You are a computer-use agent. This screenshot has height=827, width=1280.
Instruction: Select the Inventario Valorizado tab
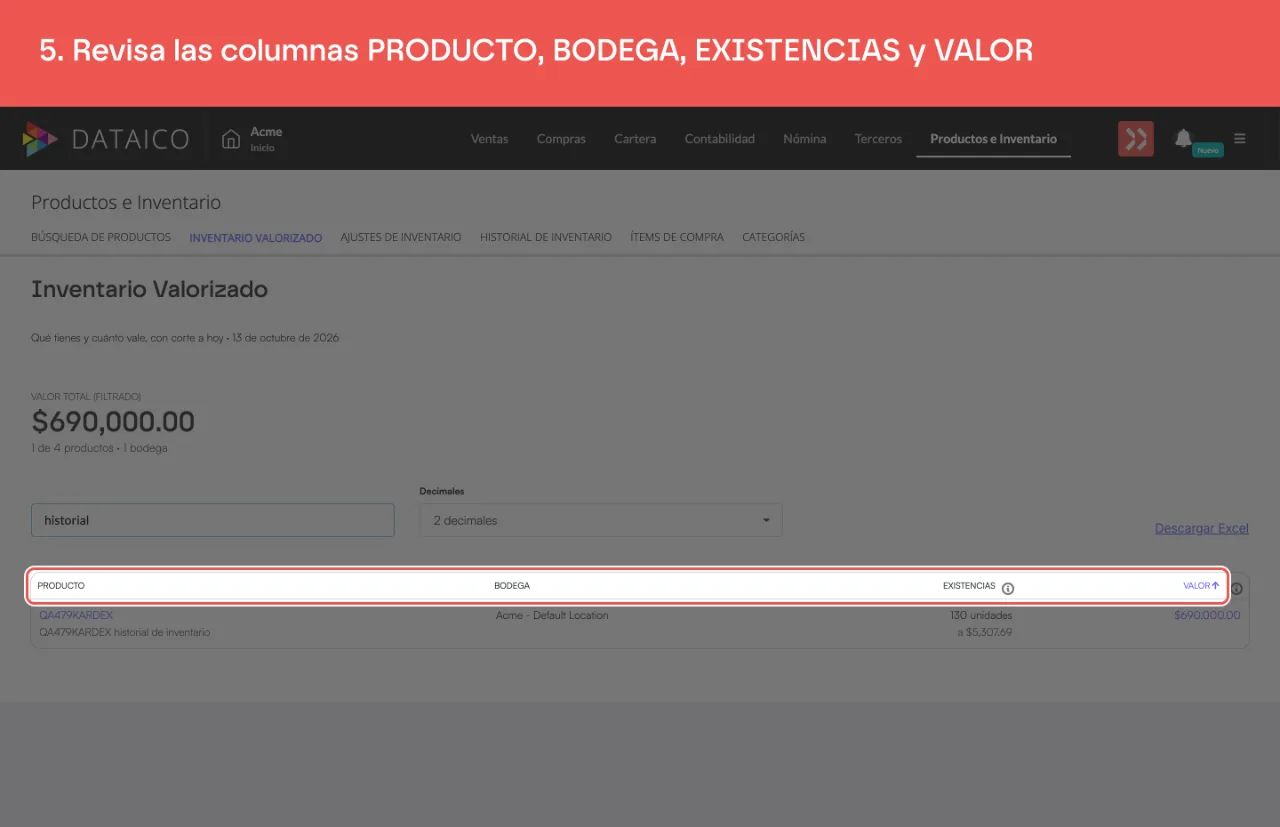tap(256, 238)
